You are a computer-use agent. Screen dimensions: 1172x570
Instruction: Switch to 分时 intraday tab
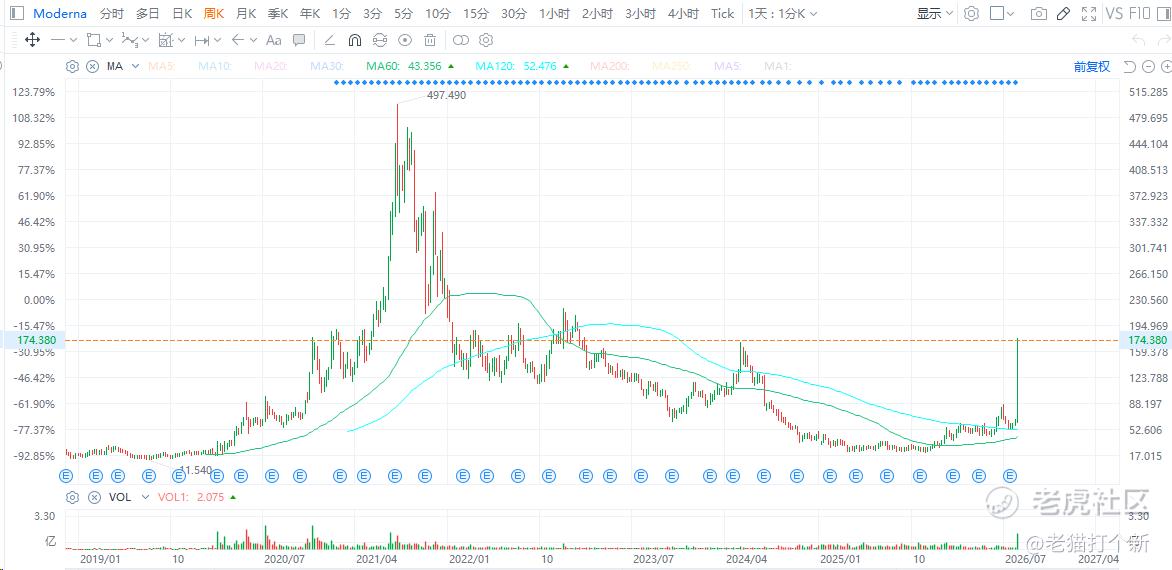coord(112,13)
